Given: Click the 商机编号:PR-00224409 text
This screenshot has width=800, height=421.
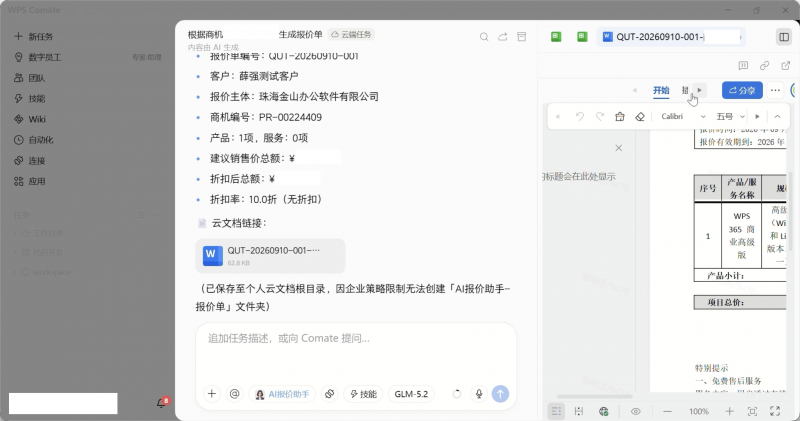Looking at the screenshot, I should coord(266,117).
